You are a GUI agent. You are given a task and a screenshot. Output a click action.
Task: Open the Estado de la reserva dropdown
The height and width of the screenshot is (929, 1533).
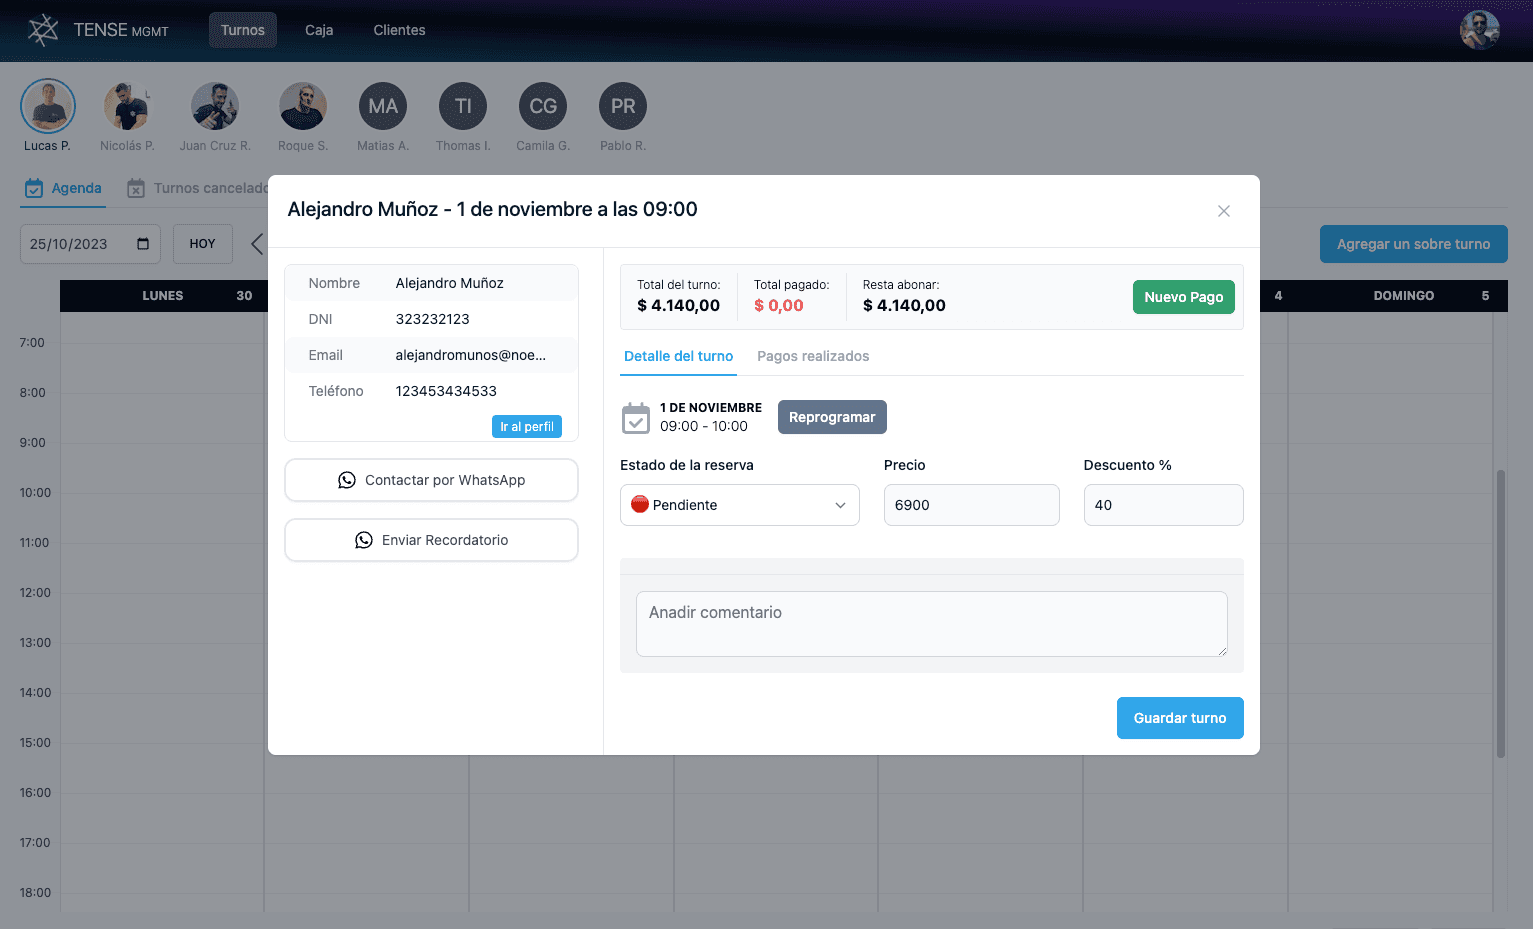739,505
